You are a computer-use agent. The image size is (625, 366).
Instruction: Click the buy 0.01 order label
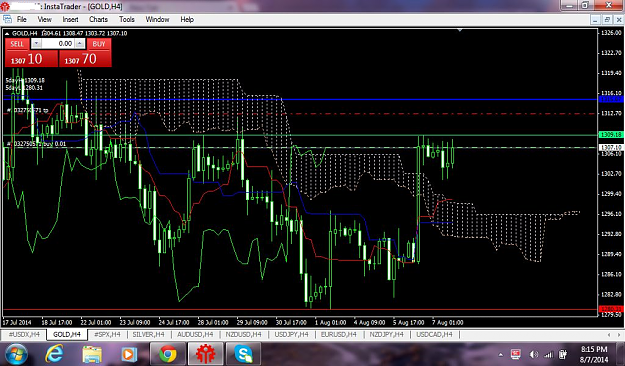point(37,144)
